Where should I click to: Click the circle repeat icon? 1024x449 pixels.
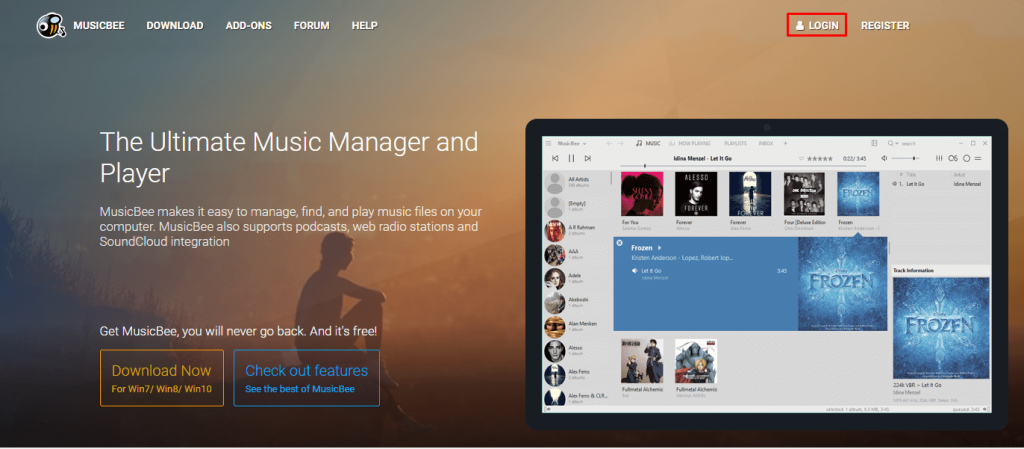(x=967, y=158)
